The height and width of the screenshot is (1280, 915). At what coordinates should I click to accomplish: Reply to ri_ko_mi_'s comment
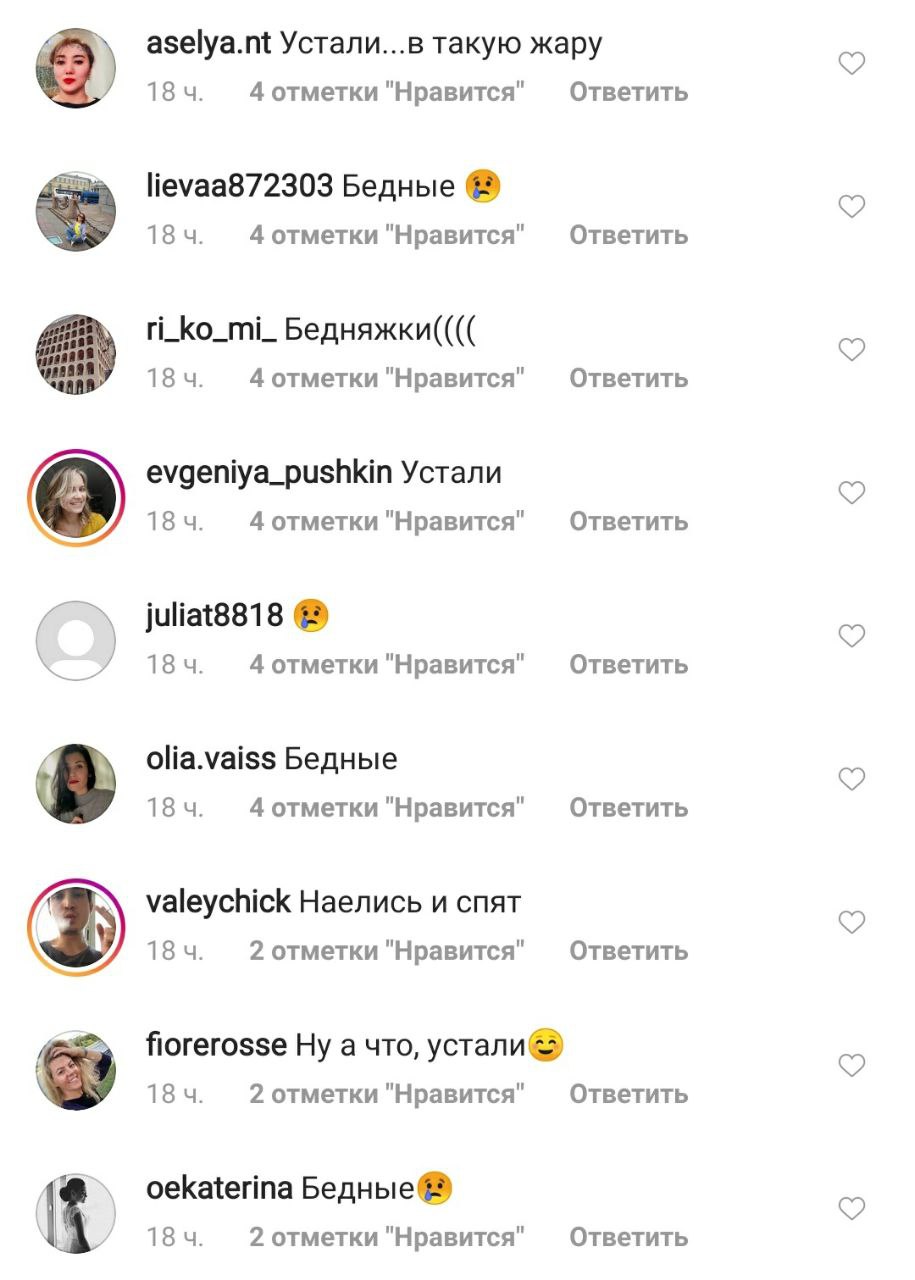coord(629,378)
